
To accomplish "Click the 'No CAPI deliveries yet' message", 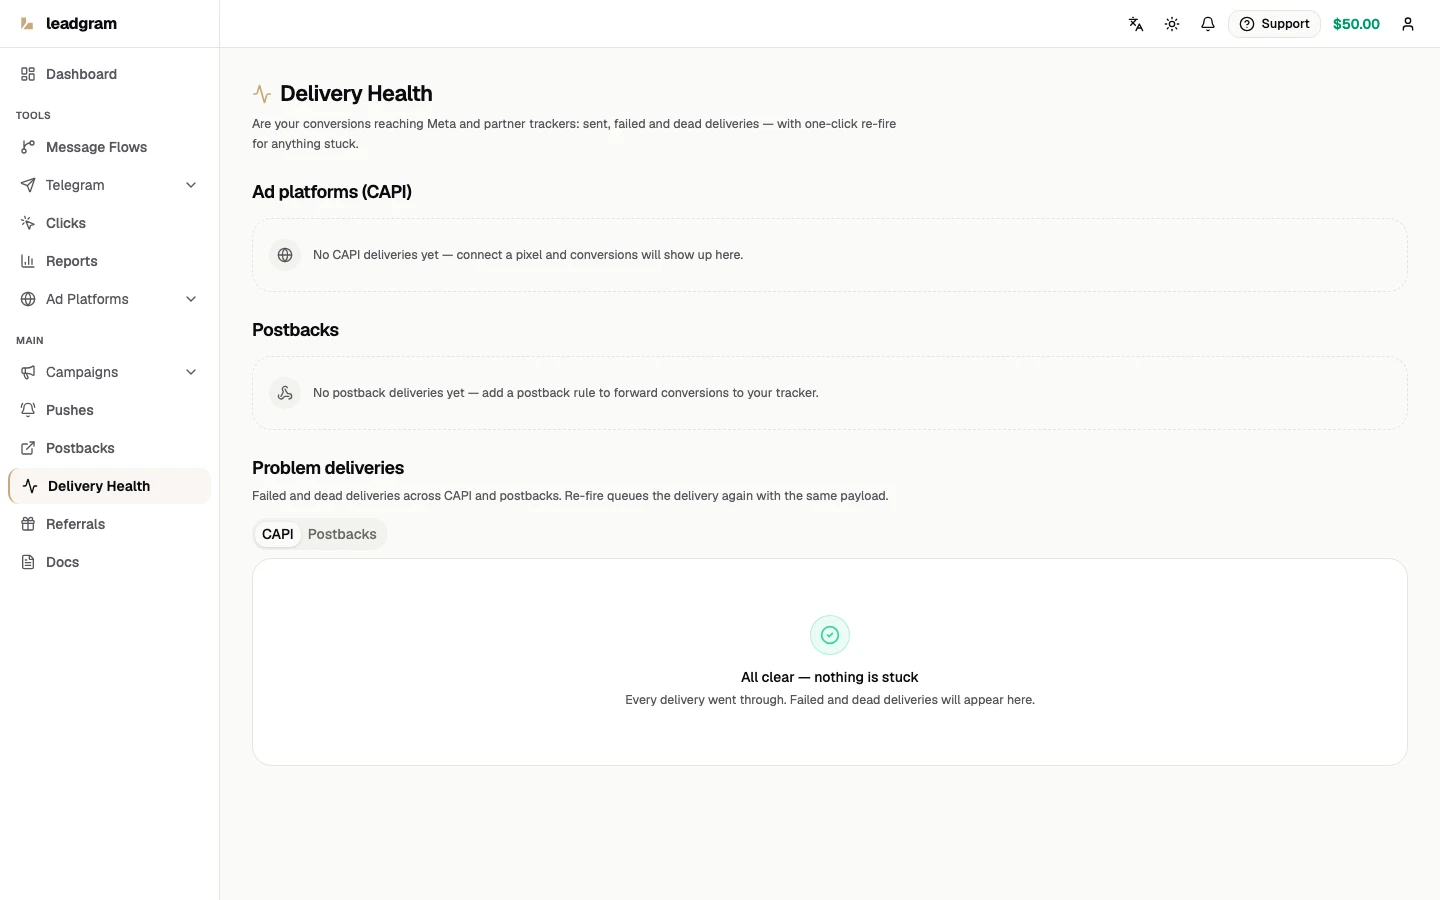I will pos(528,255).
